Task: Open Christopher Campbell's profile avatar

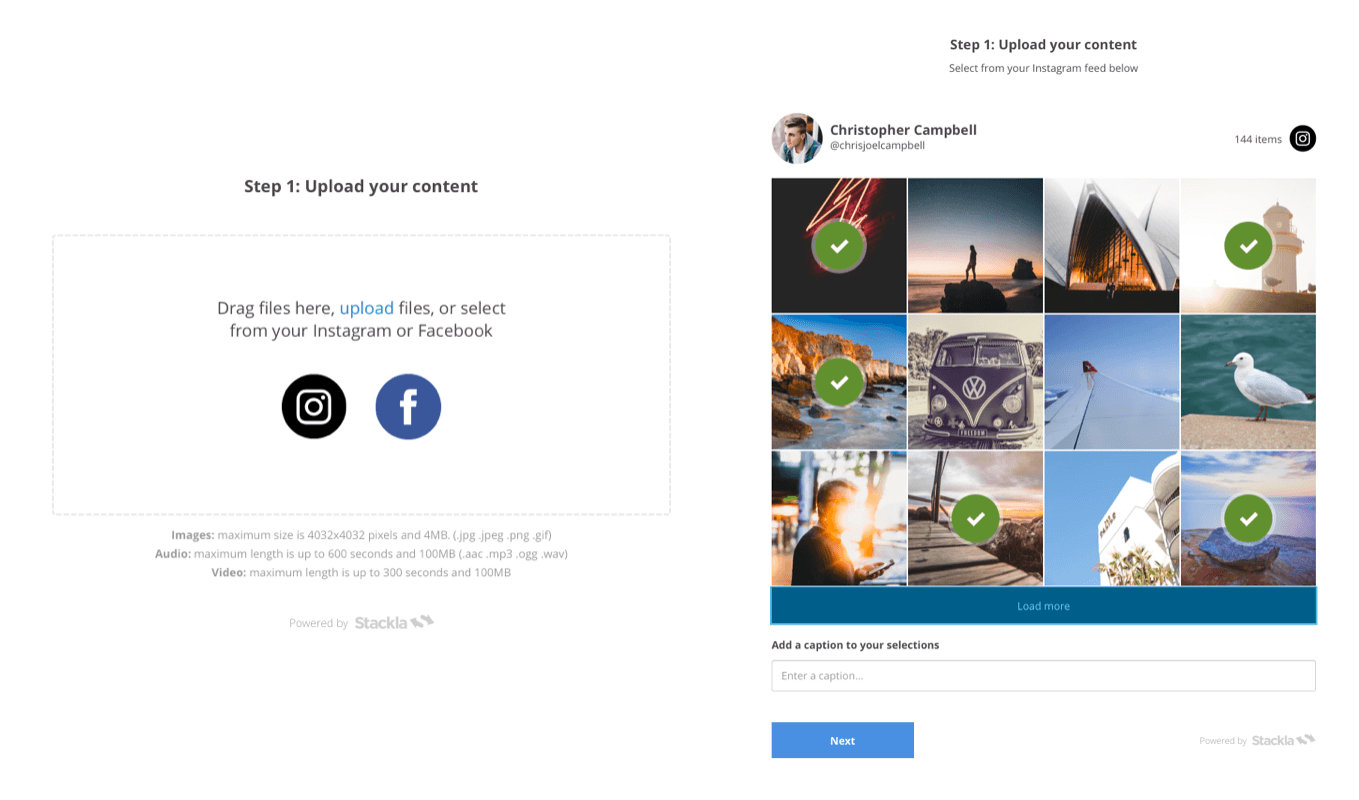Action: [x=797, y=138]
